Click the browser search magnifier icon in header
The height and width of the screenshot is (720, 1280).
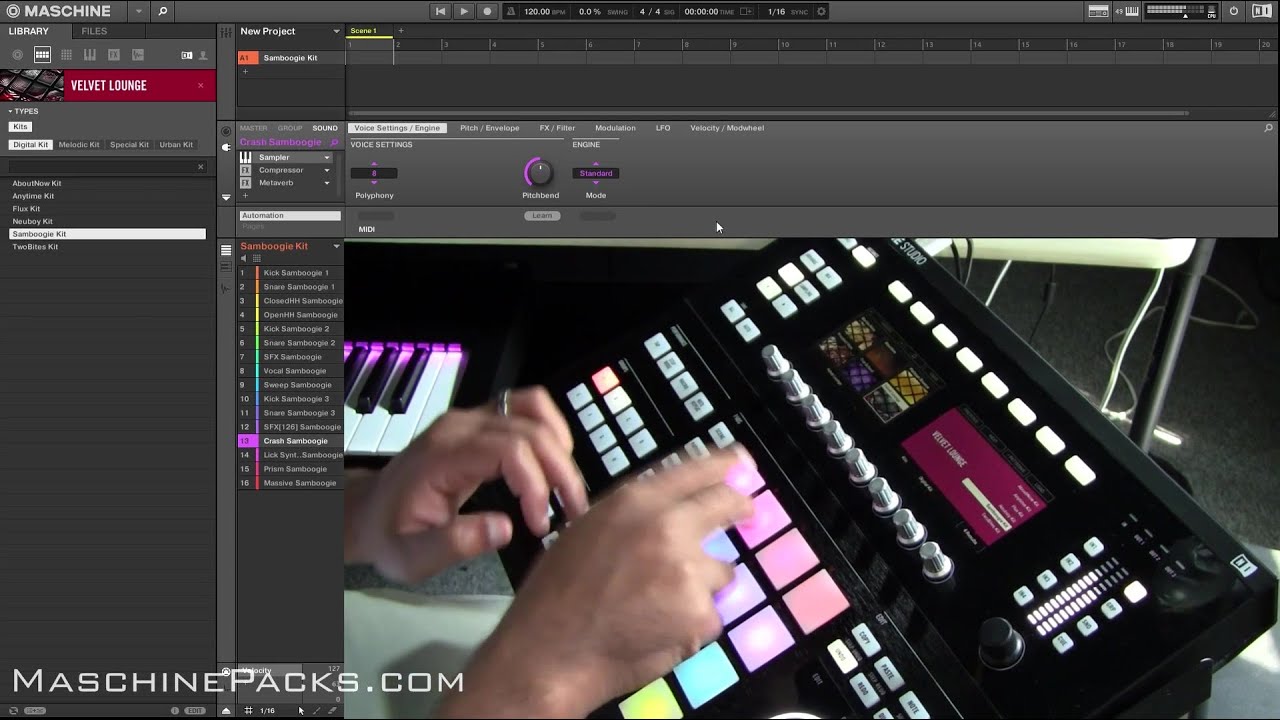click(x=162, y=11)
